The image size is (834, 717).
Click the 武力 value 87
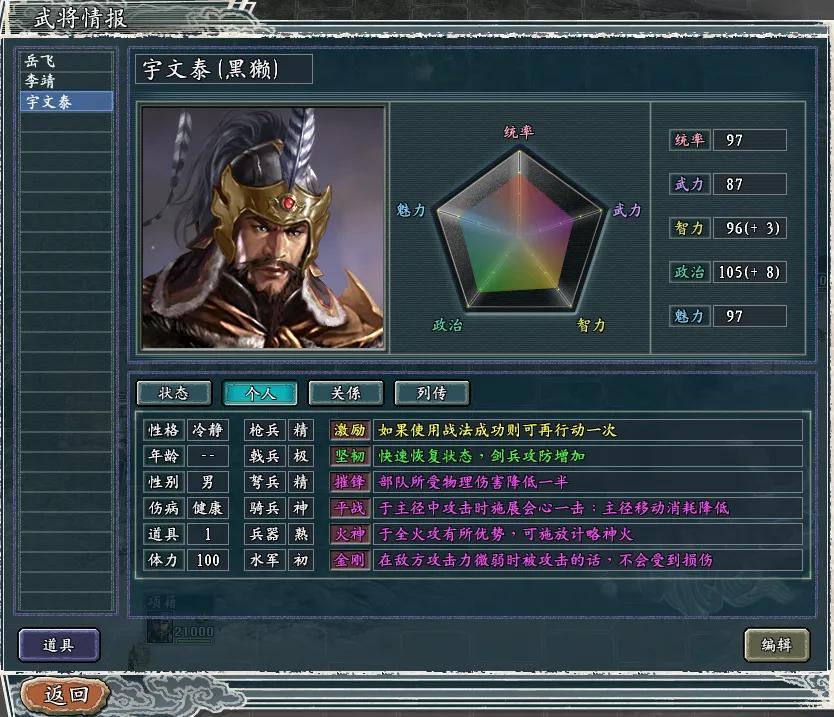(x=749, y=184)
